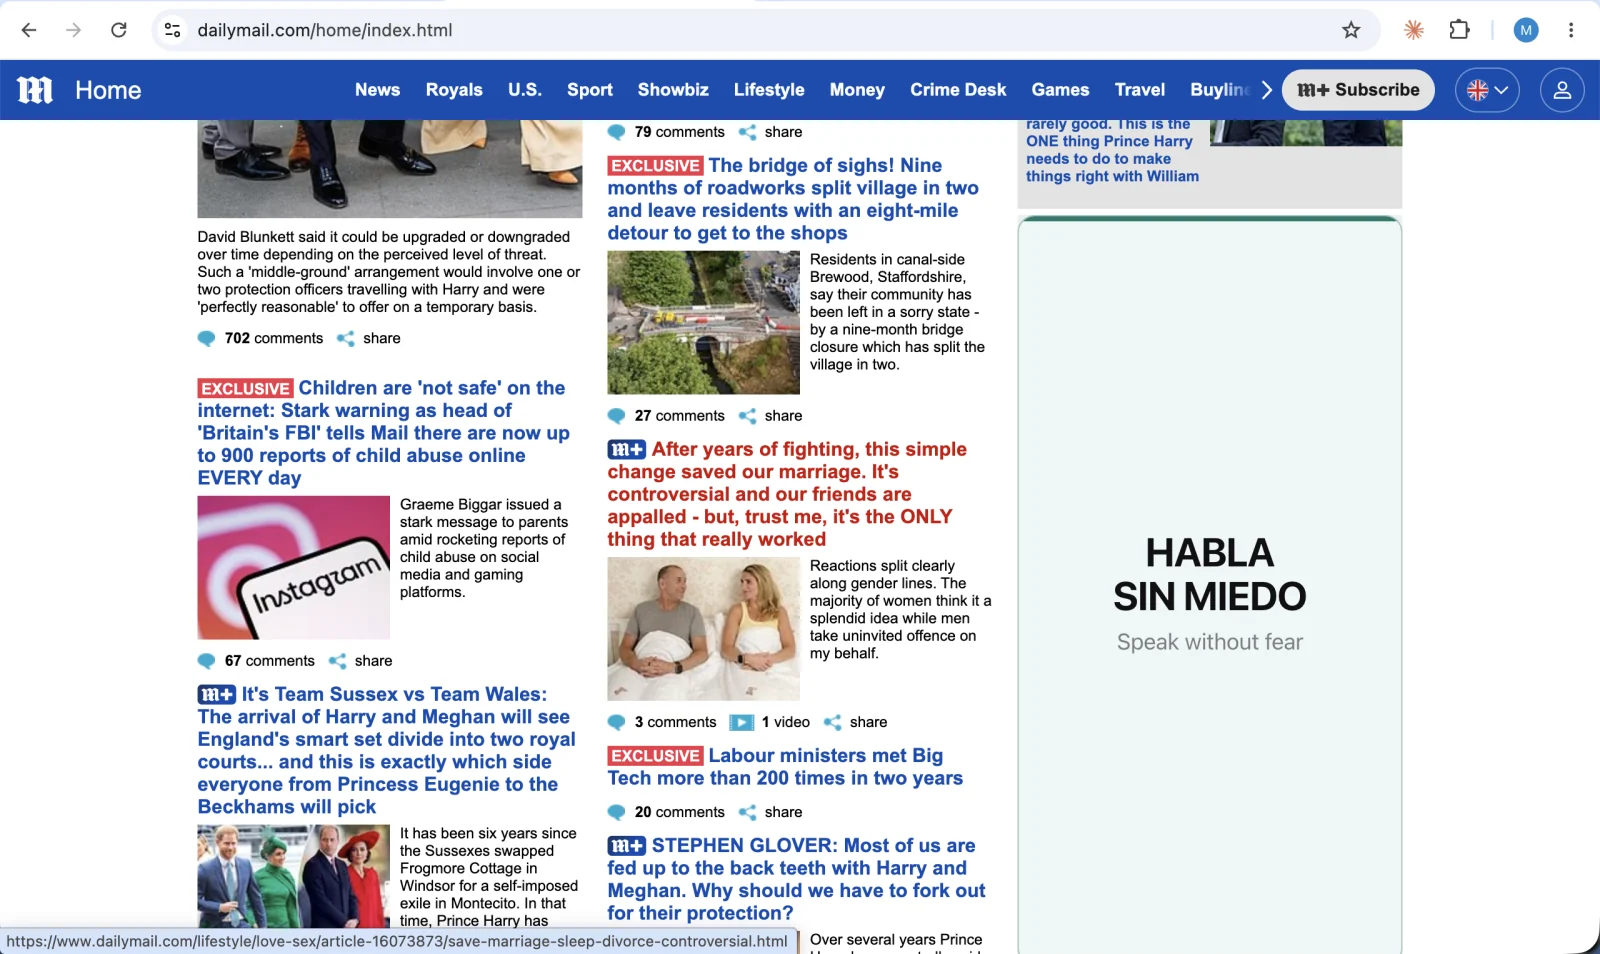Open the Travel section
Screen dimensions: 1600x954
pos(1140,90)
